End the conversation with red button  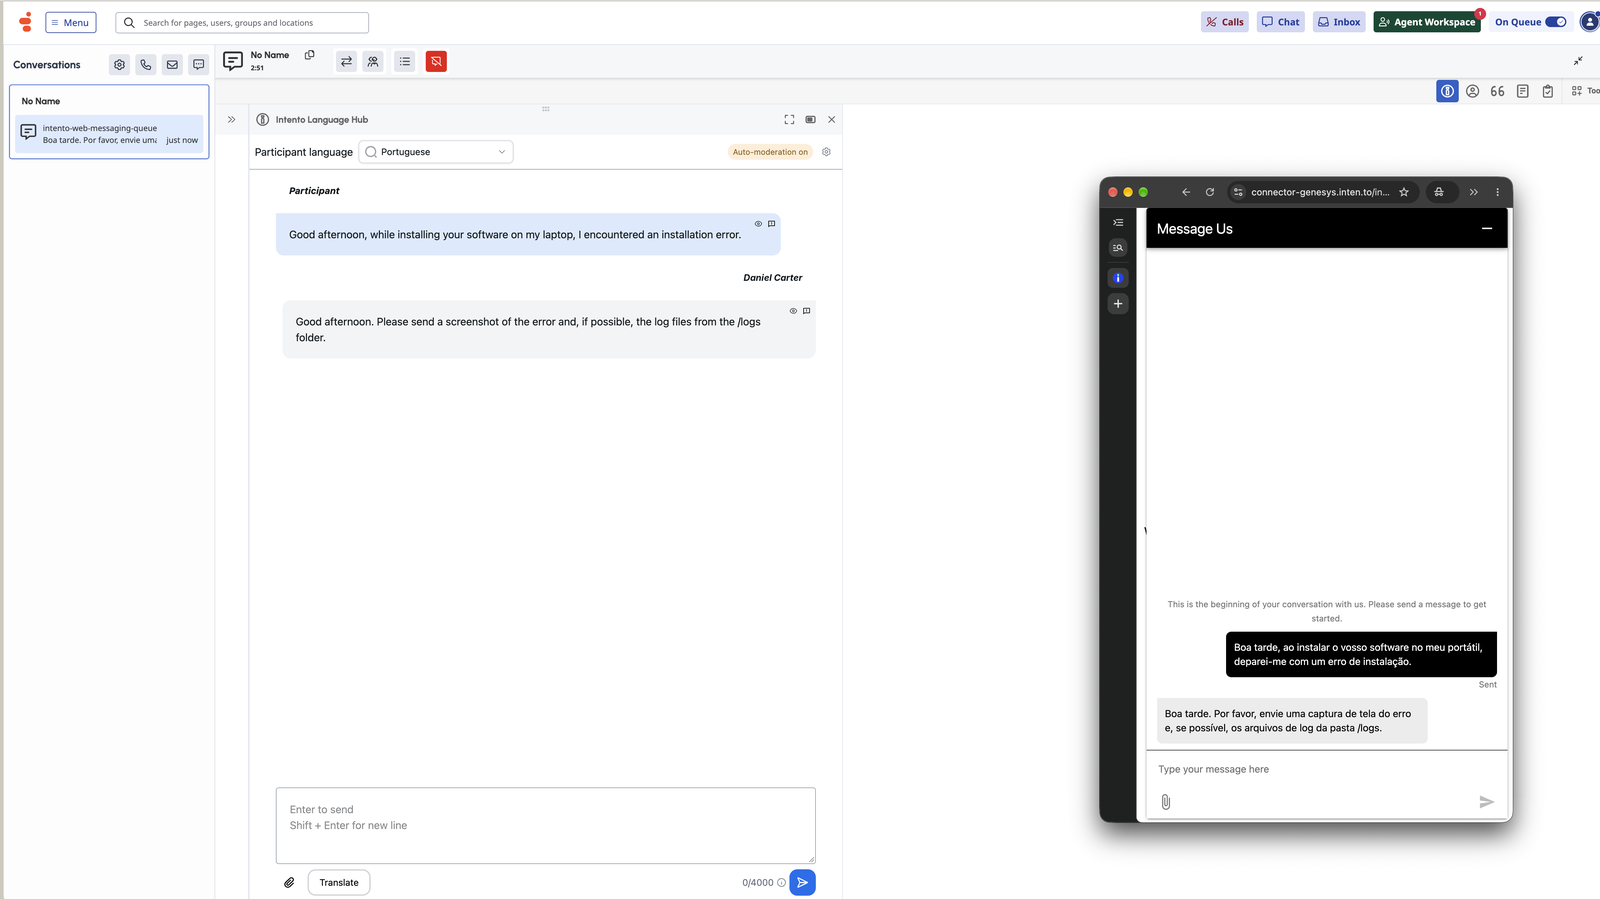click(x=436, y=62)
